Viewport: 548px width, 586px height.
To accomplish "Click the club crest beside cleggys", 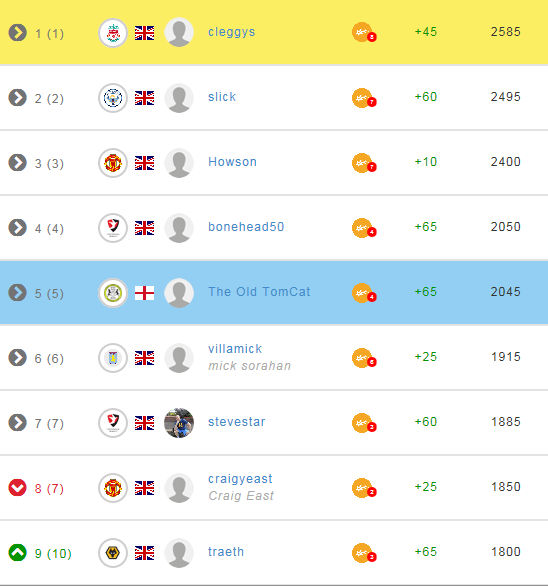I will pyautogui.click(x=113, y=33).
